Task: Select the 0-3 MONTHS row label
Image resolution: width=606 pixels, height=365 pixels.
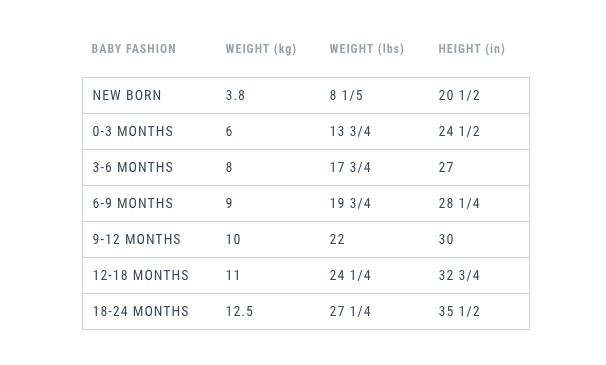Action: [133, 131]
